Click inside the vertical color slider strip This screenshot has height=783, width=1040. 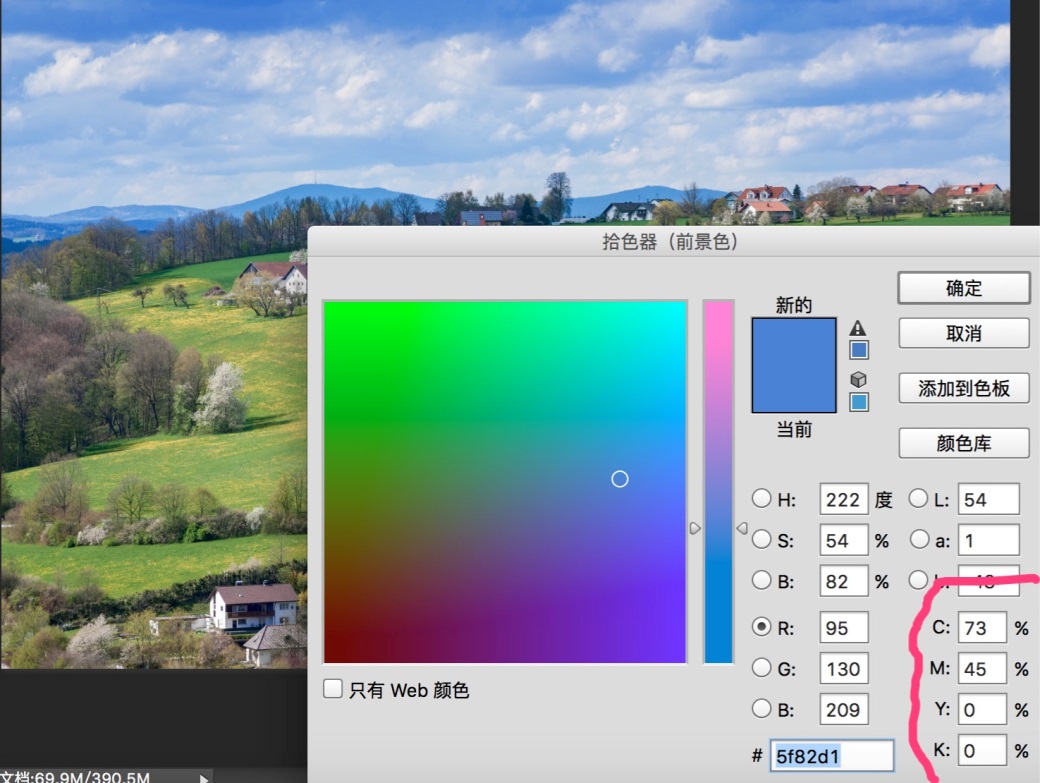[718, 481]
